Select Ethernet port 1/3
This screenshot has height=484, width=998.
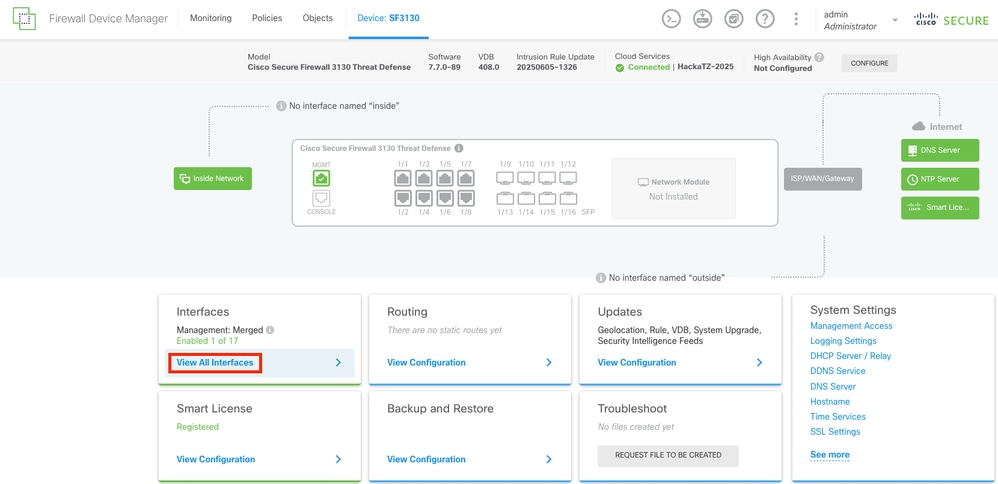pyautogui.click(x=424, y=178)
